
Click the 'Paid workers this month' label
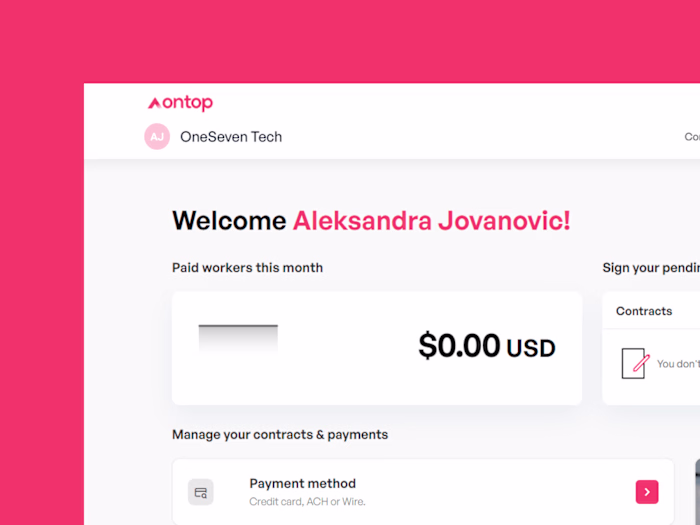[x=247, y=268]
